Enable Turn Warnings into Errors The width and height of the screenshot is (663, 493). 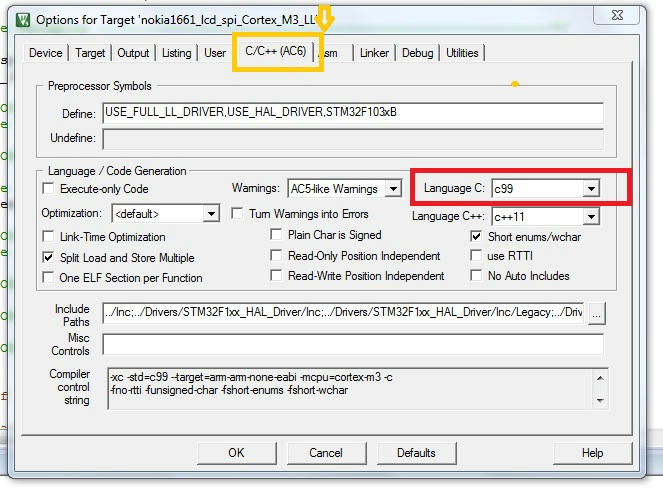click(x=238, y=214)
